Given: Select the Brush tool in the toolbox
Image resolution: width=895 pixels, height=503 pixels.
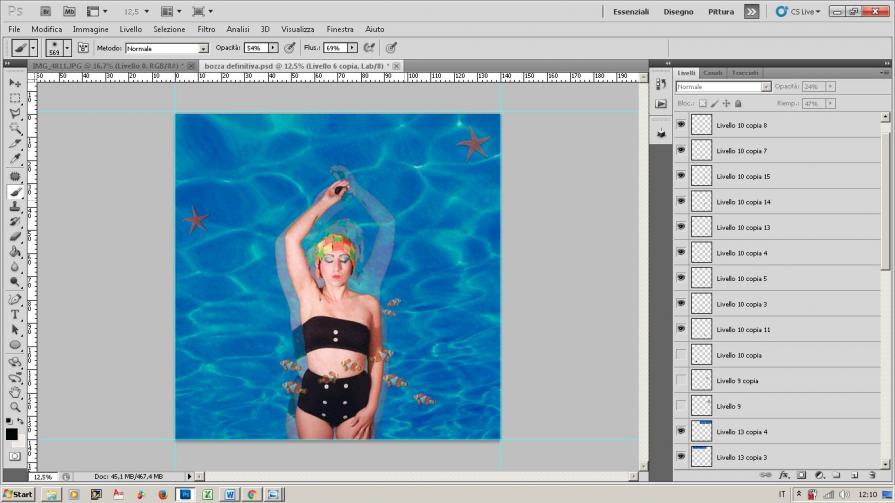Looking at the screenshot, I should 15,191.
